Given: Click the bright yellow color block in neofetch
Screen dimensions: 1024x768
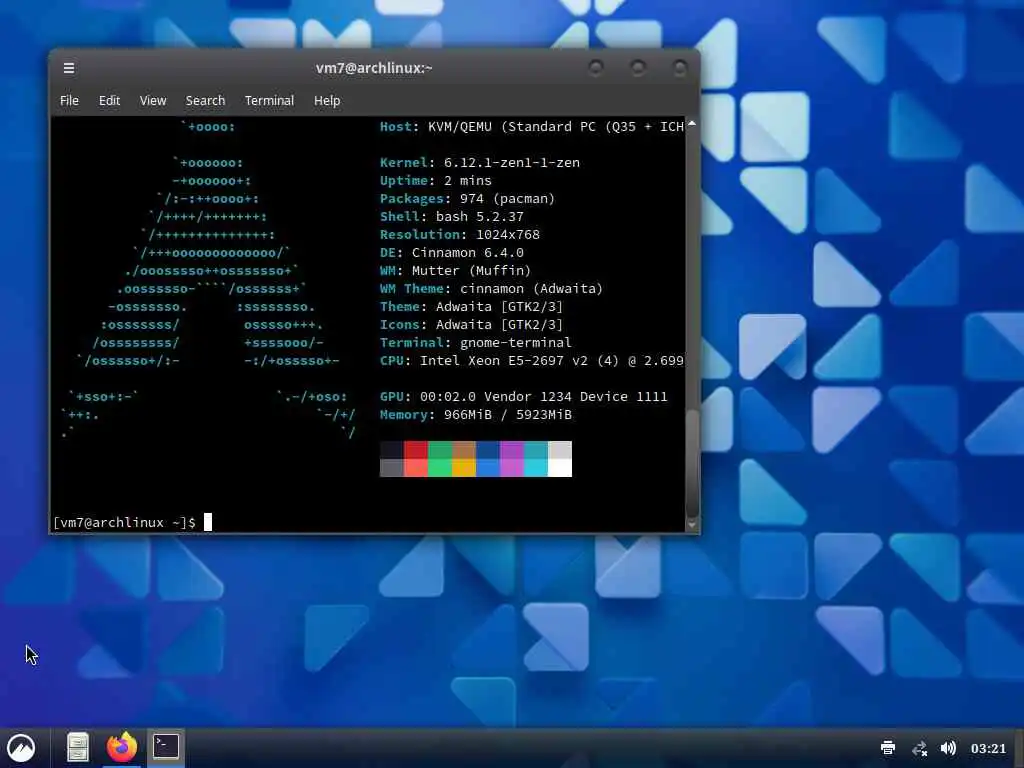Looking at the screenshot, I should [464, 468].
